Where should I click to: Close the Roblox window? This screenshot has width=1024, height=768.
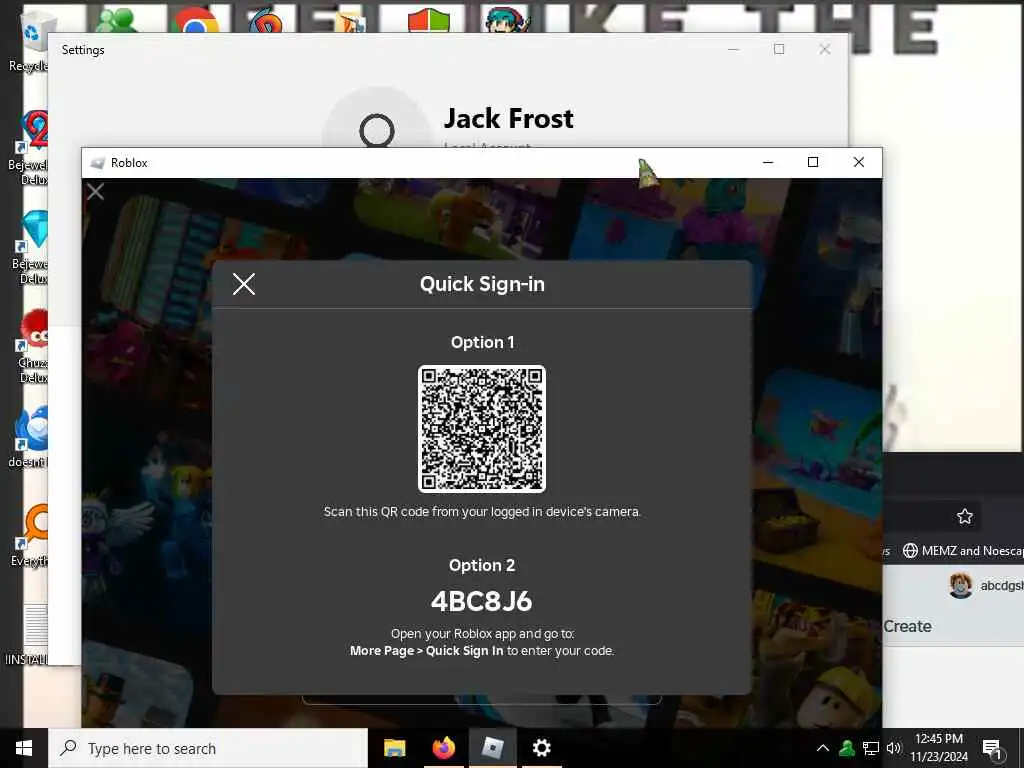[859, 162]
